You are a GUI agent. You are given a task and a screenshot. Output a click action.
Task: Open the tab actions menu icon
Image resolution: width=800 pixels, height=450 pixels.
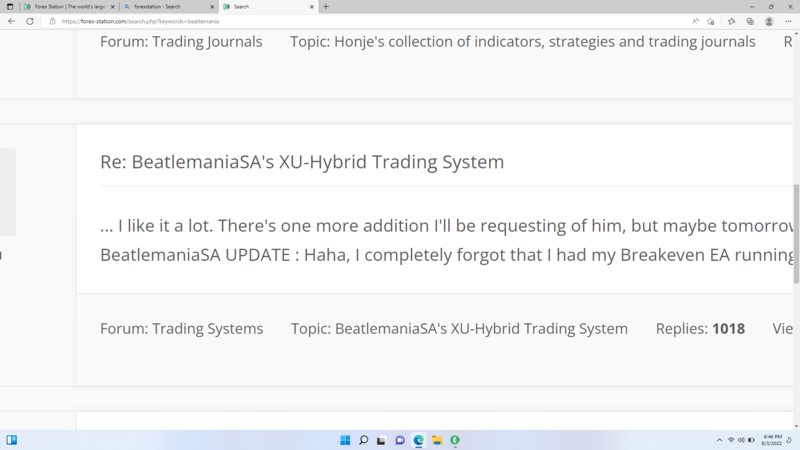(10, 7)
